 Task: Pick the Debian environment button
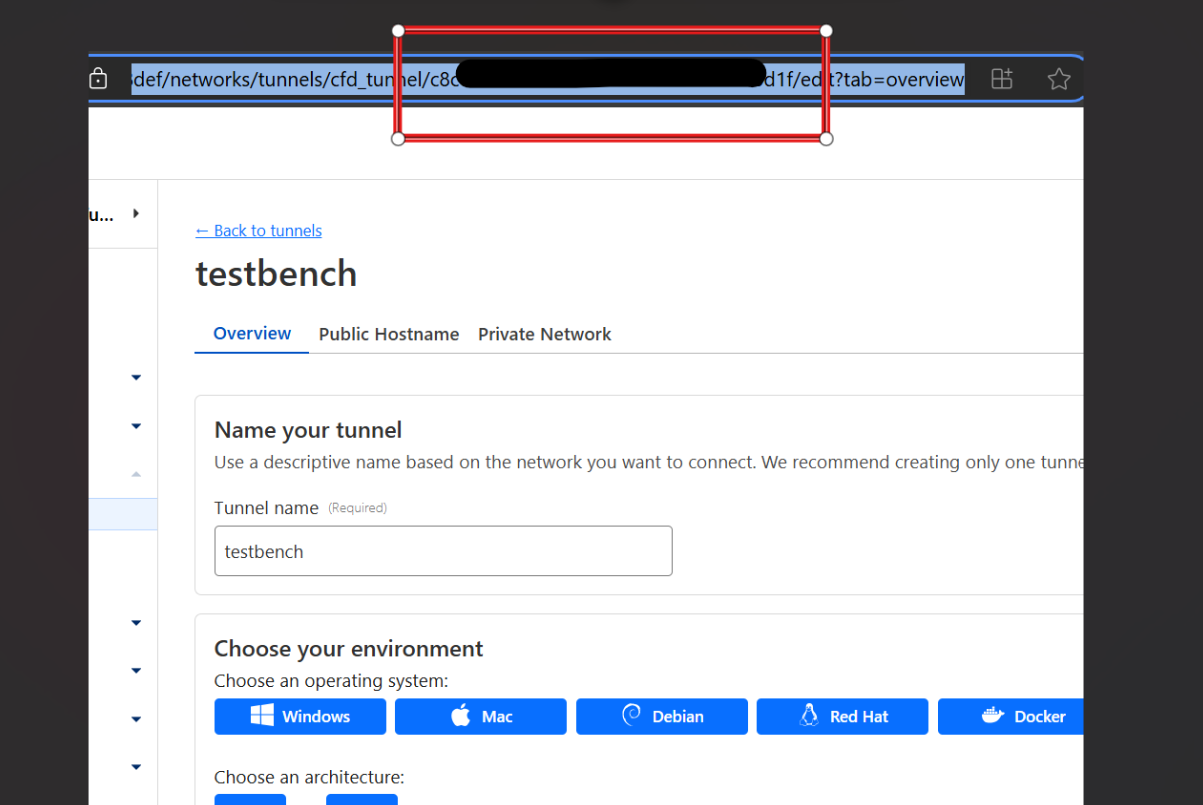[x=662, y=716]
